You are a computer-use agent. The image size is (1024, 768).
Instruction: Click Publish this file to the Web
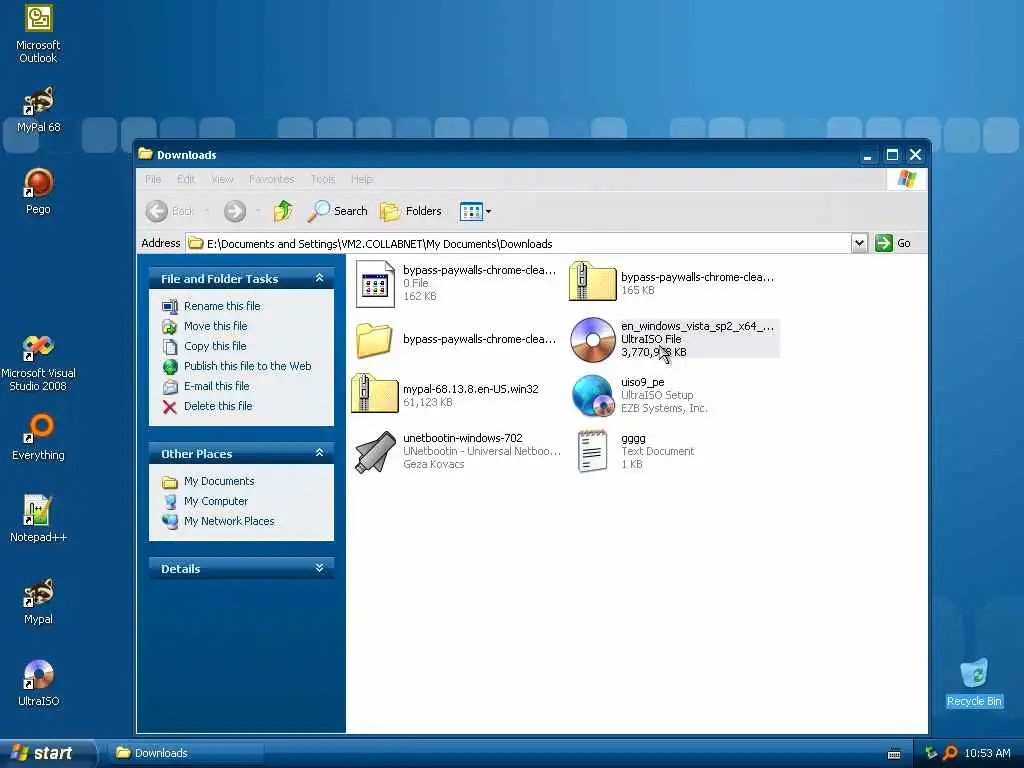[x=237, y=366]
